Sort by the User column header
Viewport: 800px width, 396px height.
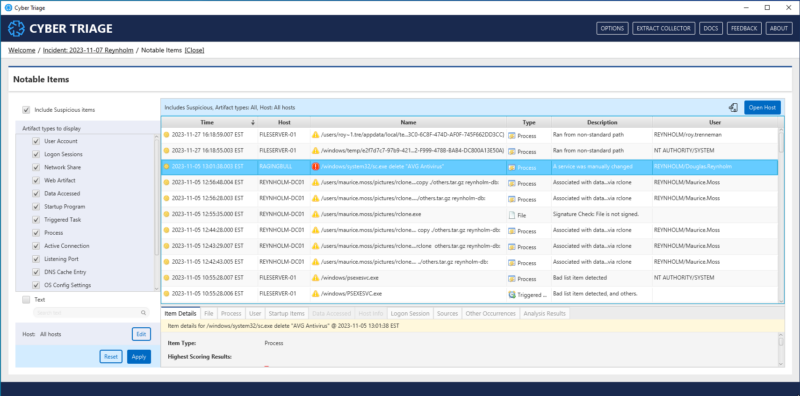click(x=715, y=123)
